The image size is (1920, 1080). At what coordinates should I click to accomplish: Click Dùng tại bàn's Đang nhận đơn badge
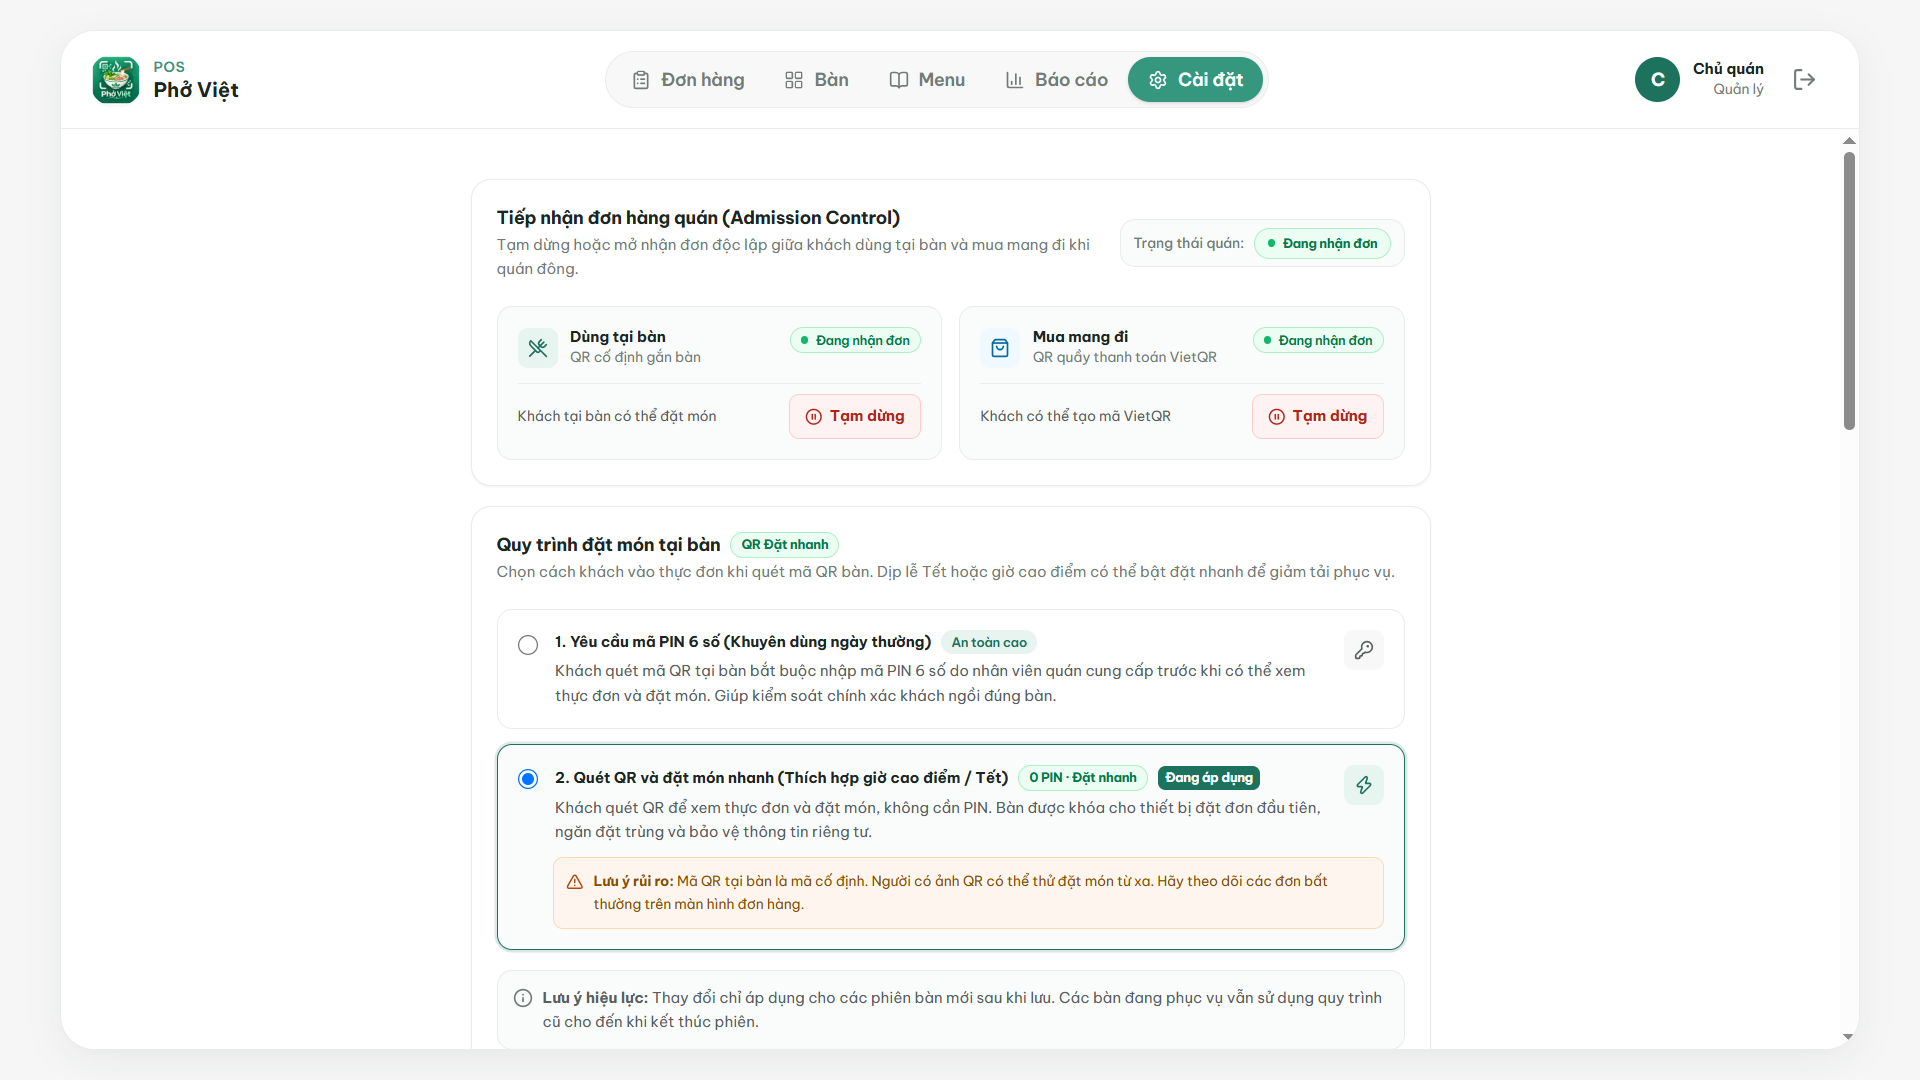(x=855, y=341)
